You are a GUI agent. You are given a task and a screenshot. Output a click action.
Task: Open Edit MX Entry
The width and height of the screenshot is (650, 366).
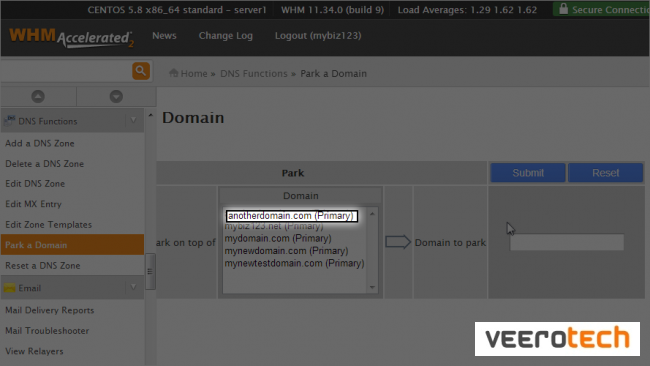[33, 204]
